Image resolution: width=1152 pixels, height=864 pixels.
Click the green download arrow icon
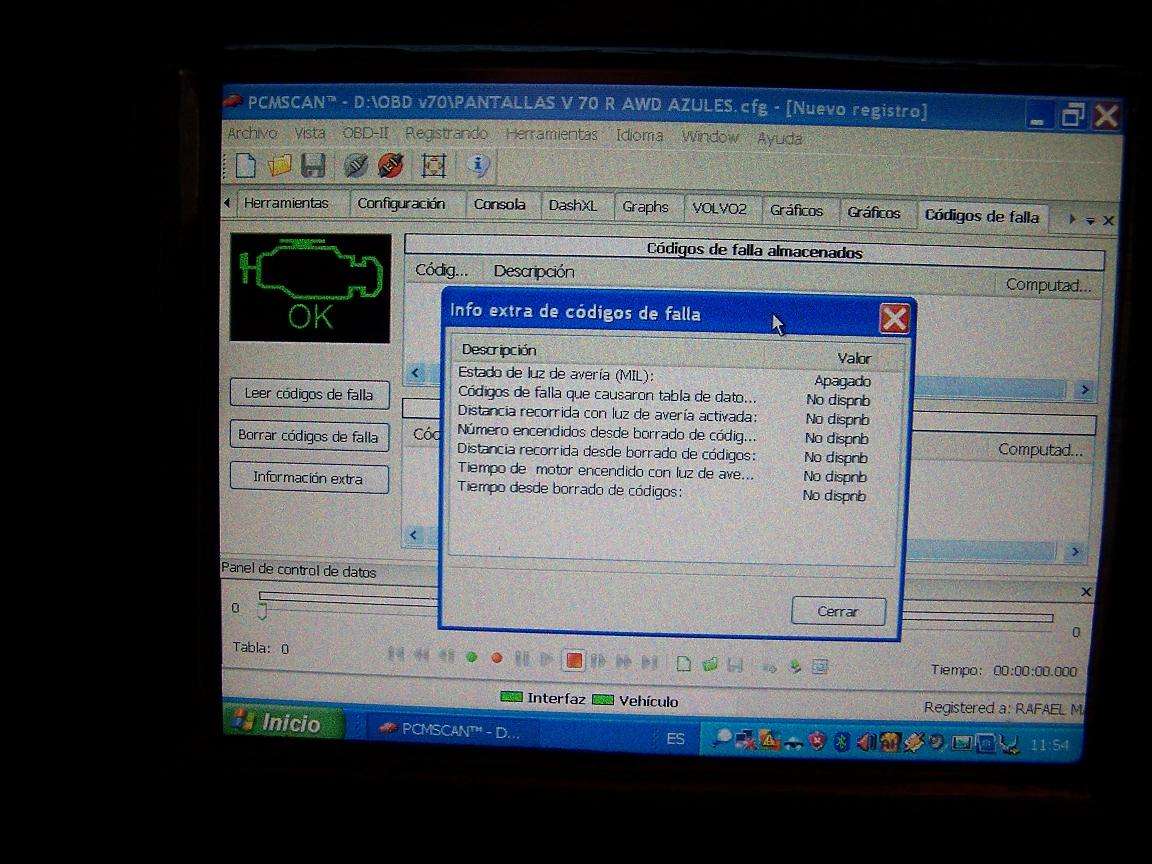point(795,666)
